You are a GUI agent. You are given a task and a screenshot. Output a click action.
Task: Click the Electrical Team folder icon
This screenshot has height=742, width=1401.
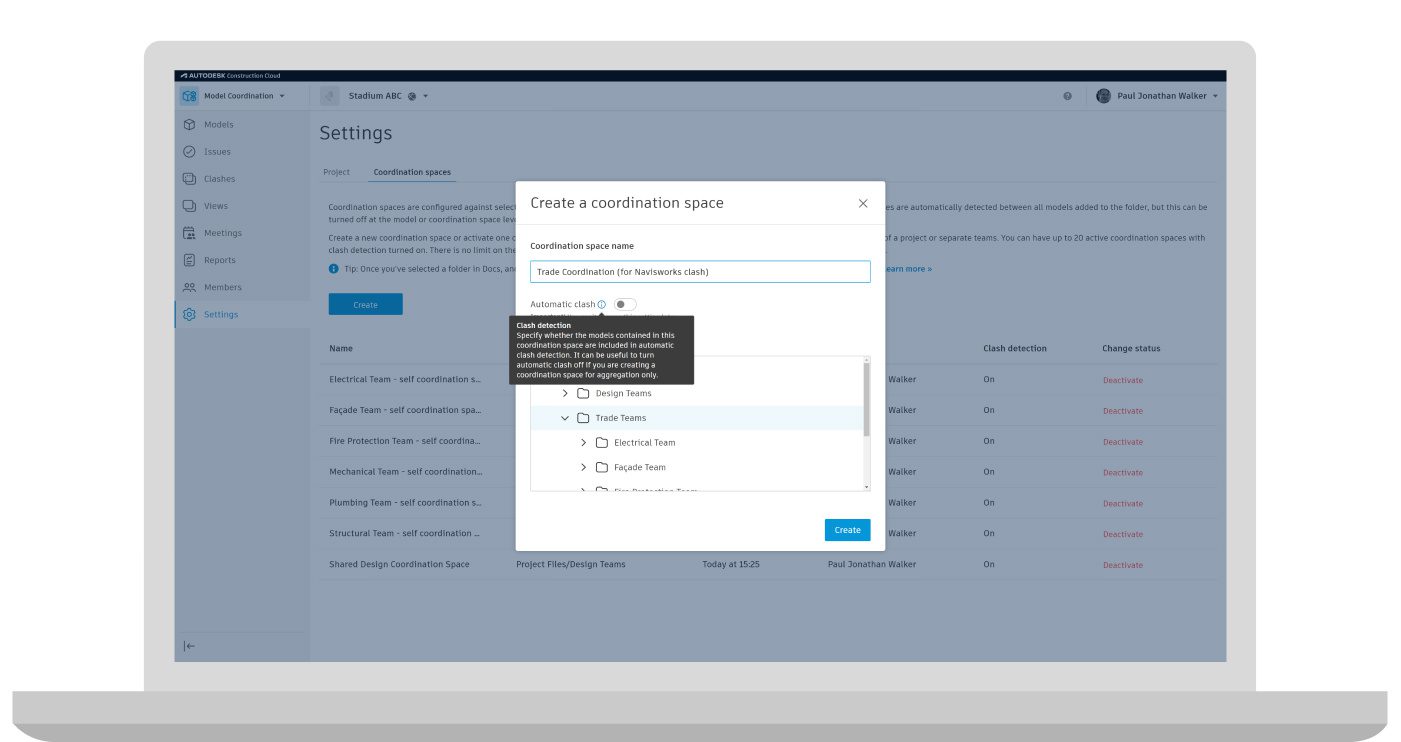602,442
